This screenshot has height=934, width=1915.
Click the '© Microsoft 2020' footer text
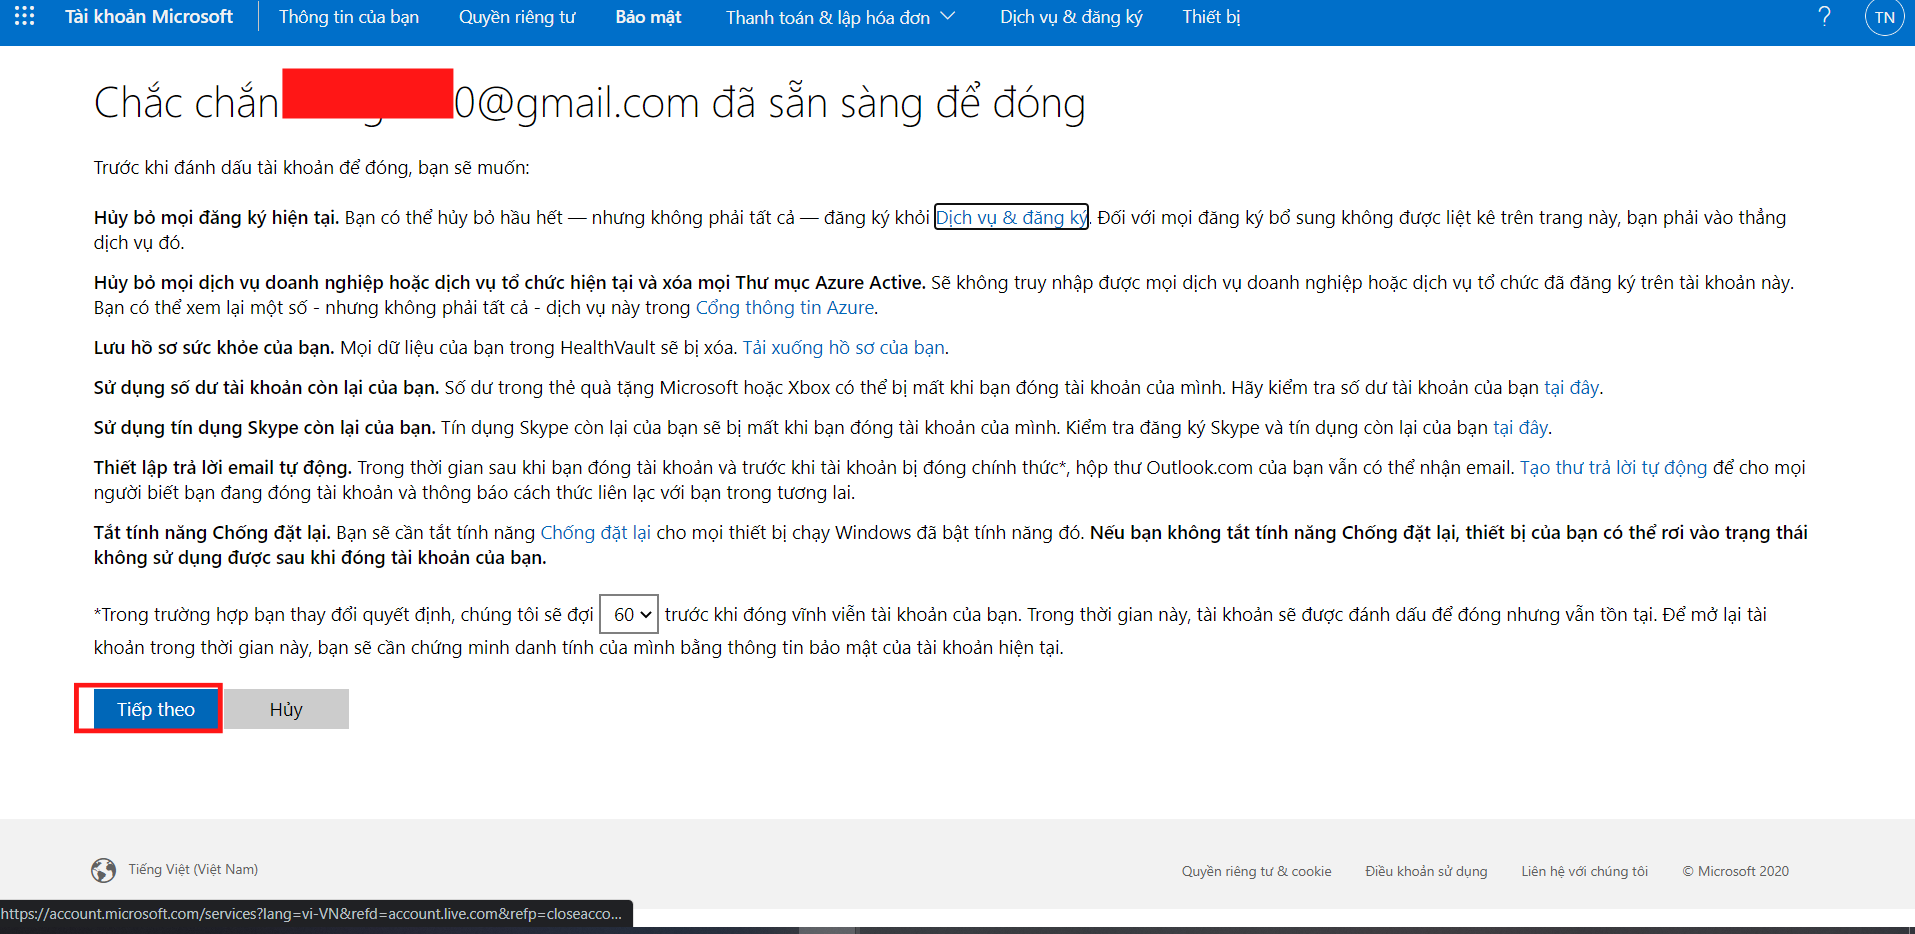1735,872
